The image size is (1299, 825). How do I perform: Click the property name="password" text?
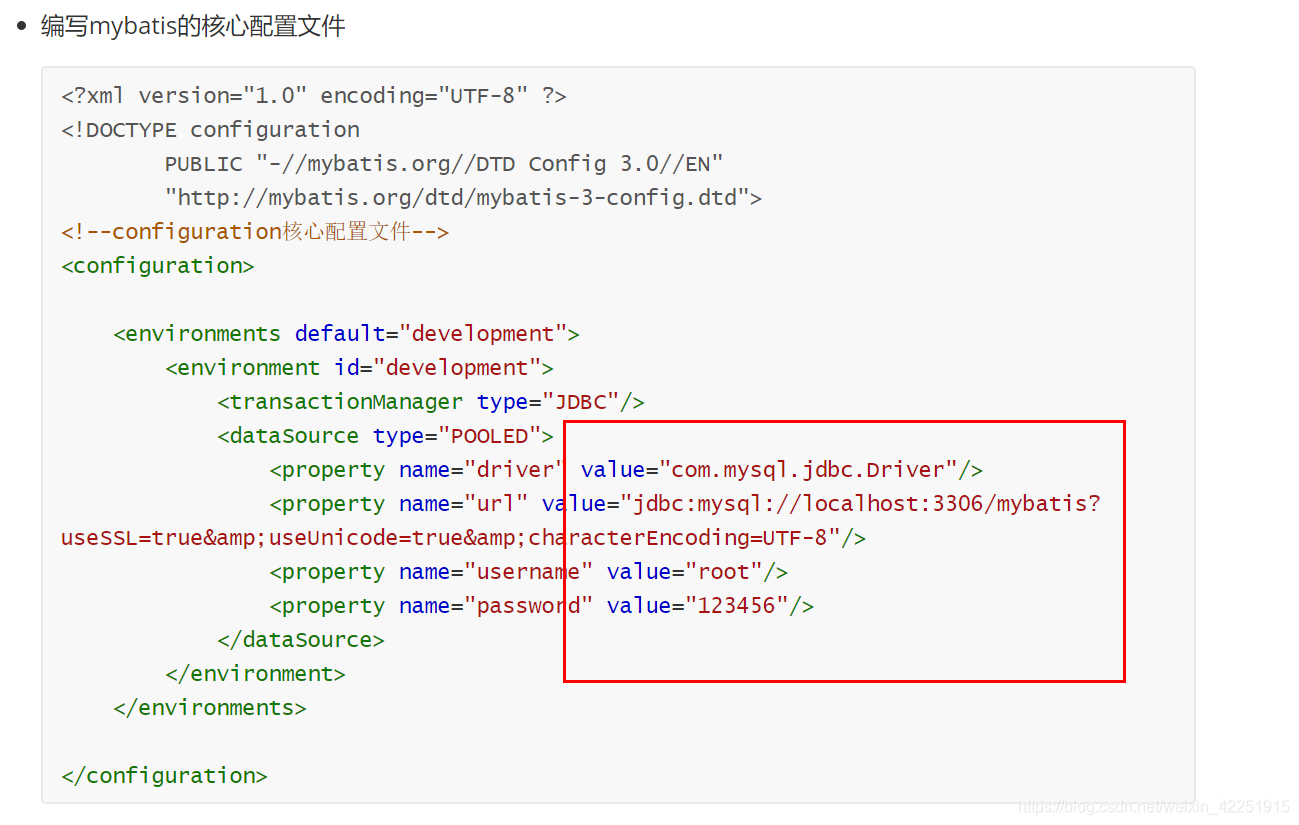click(431, 606)
